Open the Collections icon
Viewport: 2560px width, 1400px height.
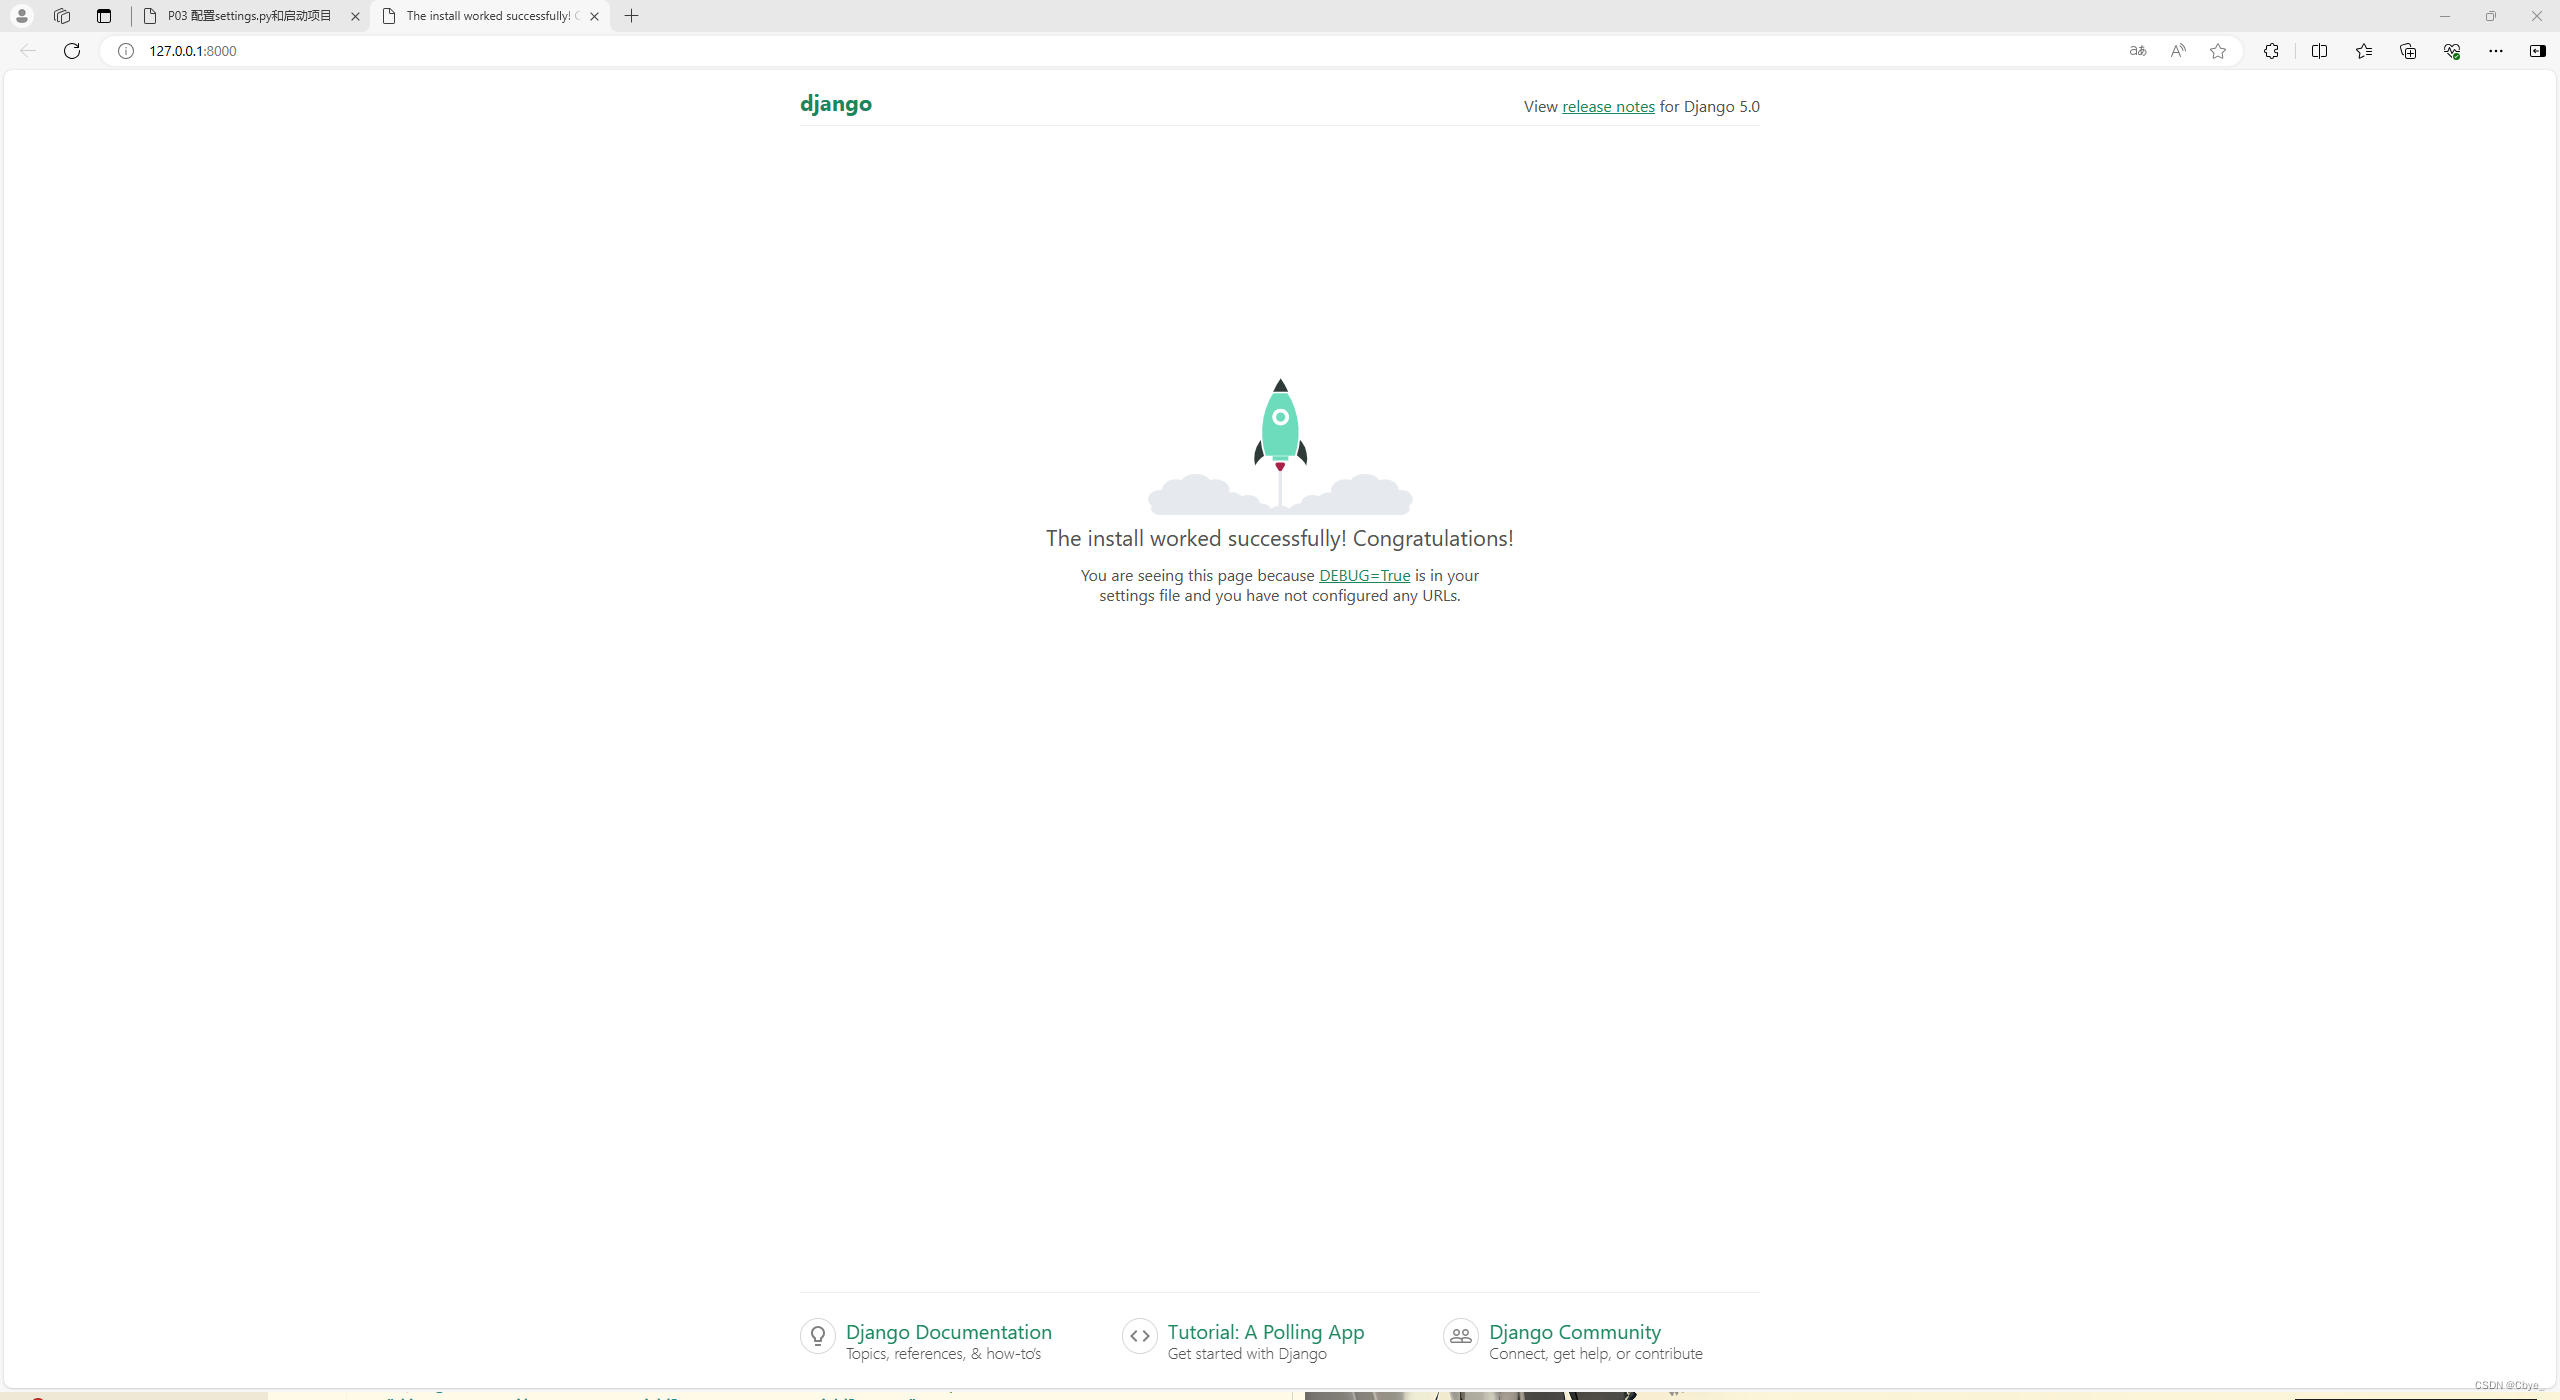pos(2407,51)
